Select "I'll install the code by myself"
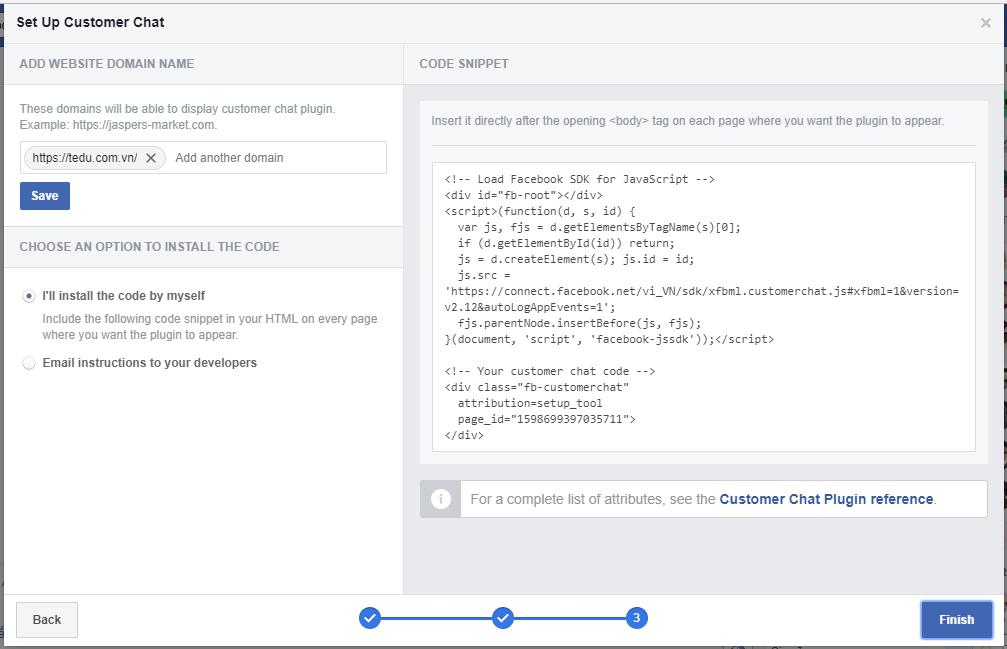 tap(29, 296)
